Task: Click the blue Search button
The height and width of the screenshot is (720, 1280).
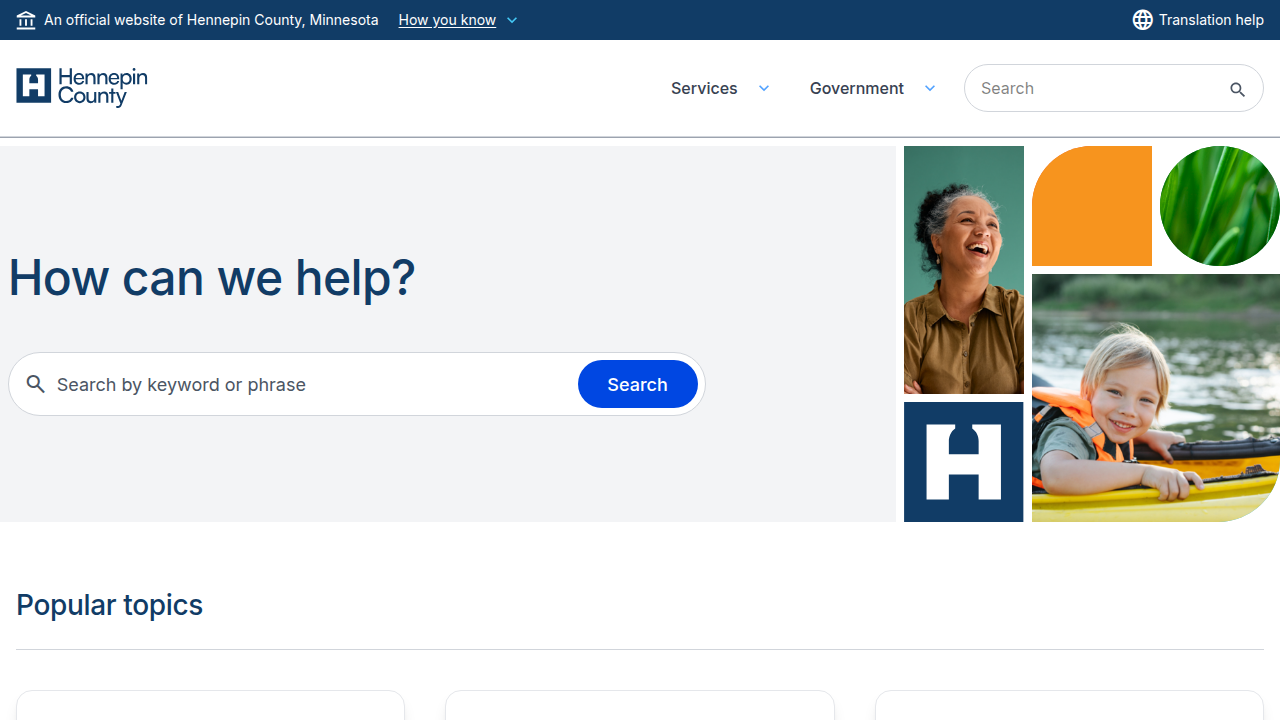Action: tap(638, 384)
